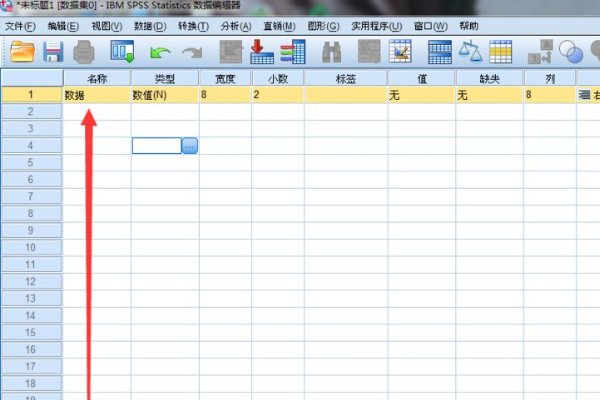
Task: Click the Insert cases icon
Action: 369,51
